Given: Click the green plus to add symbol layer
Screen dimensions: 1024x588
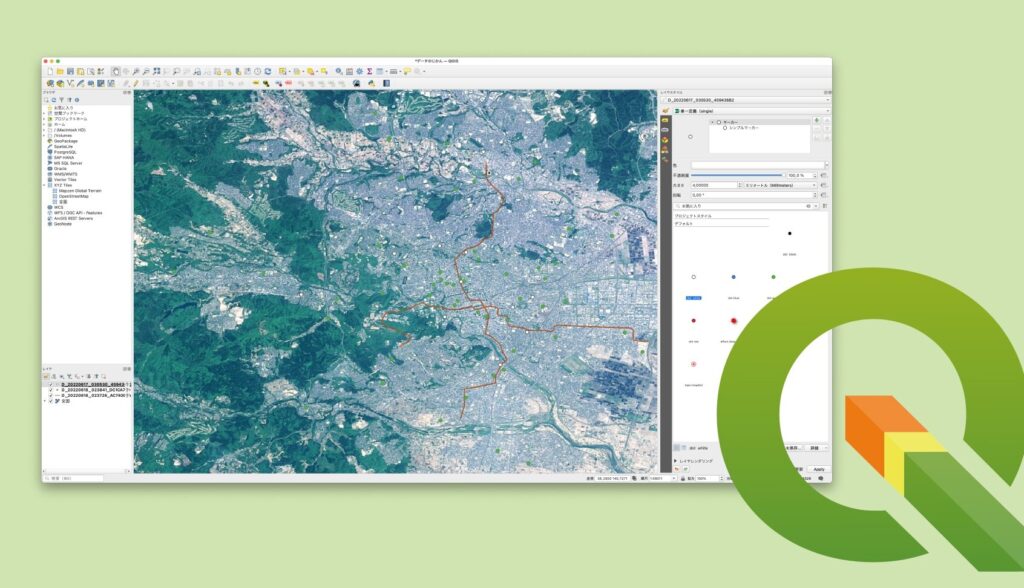Looking at the screenshot, I should 817,120.
